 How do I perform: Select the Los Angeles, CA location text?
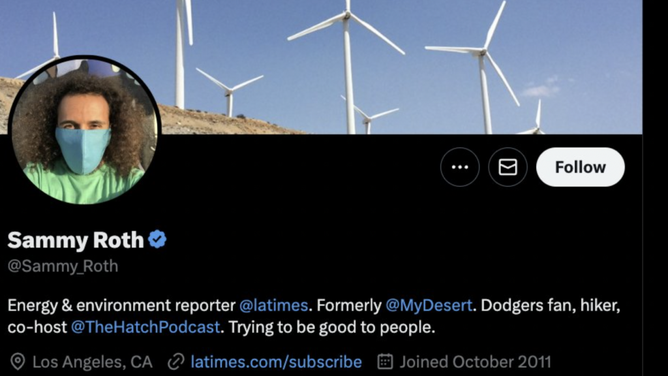point(92,362)
